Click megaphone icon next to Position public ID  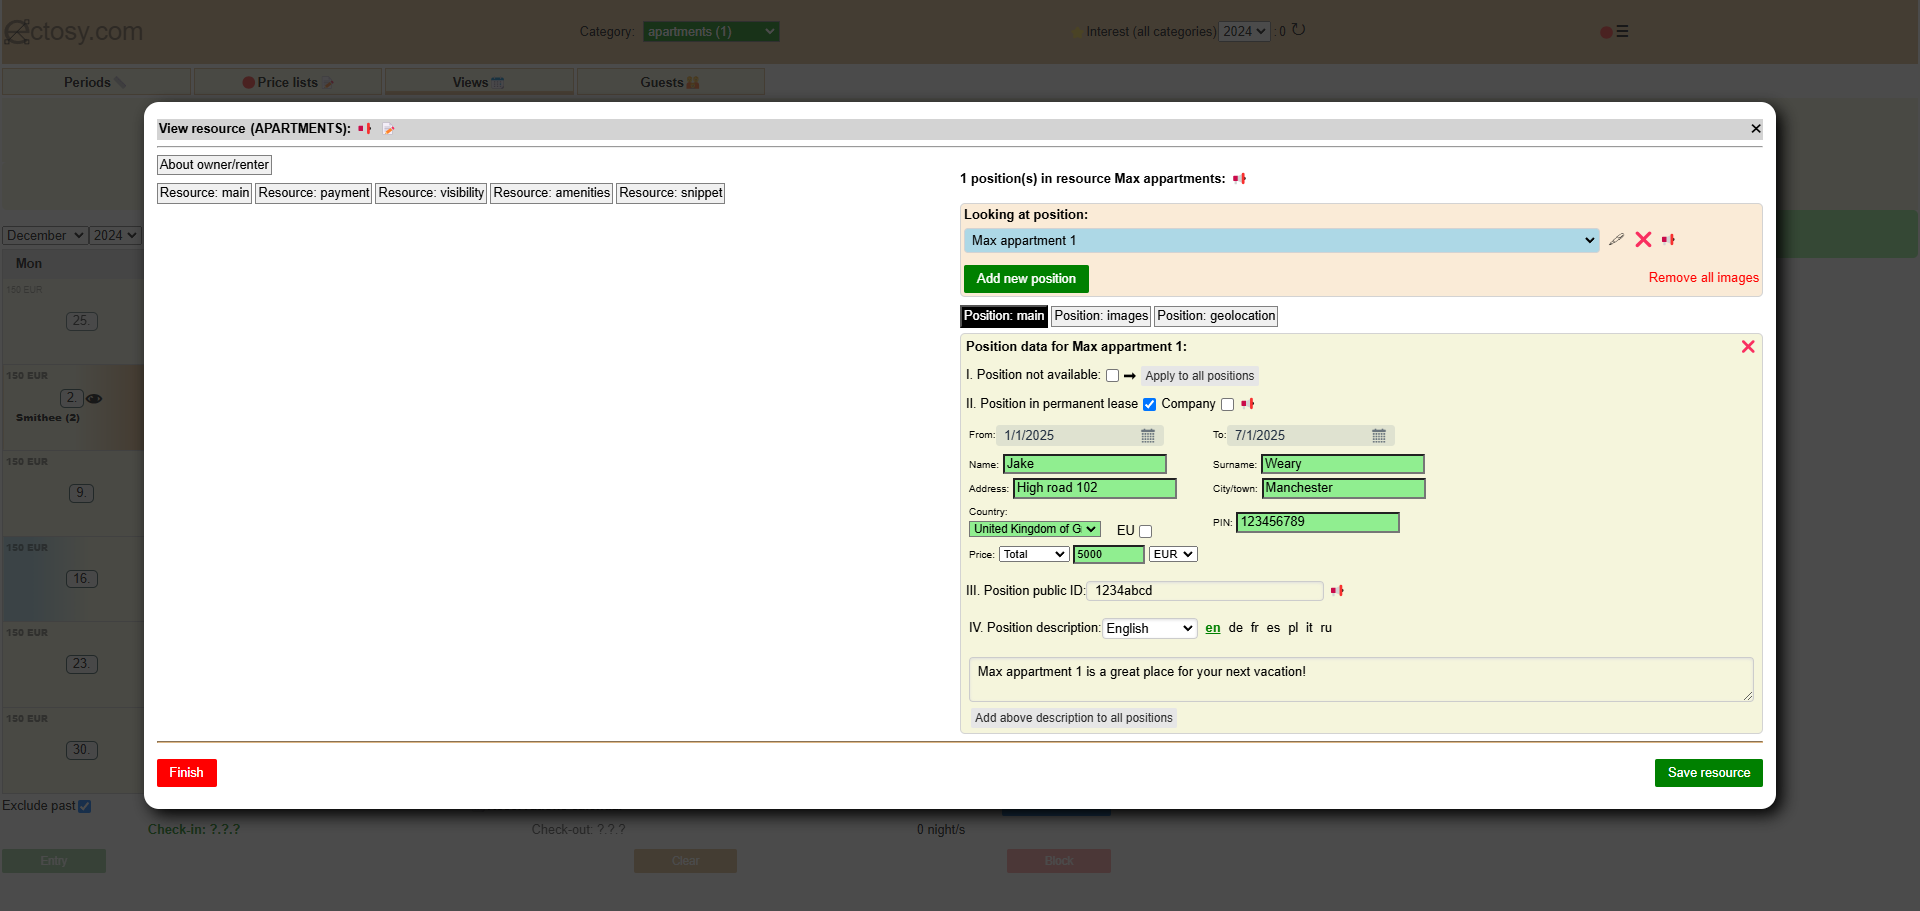[x=1337, y=591]
